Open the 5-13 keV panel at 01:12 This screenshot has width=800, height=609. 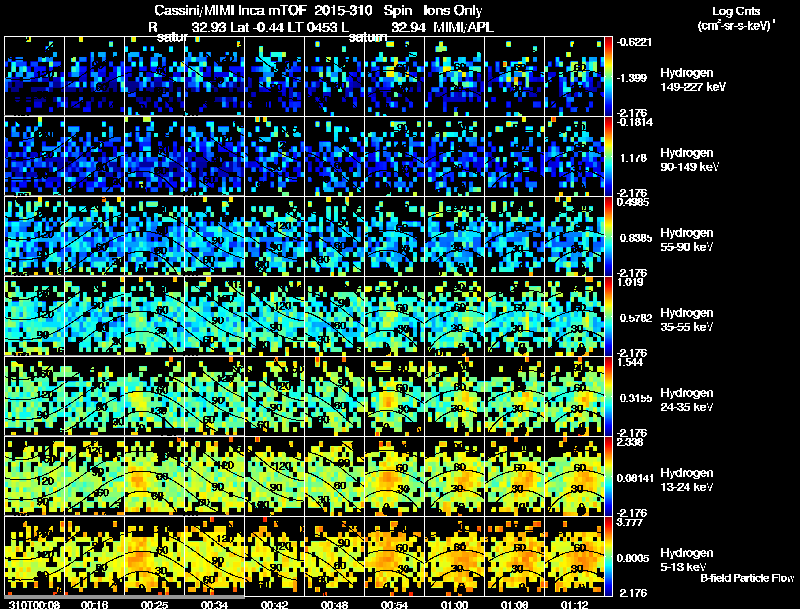(574, 556)
